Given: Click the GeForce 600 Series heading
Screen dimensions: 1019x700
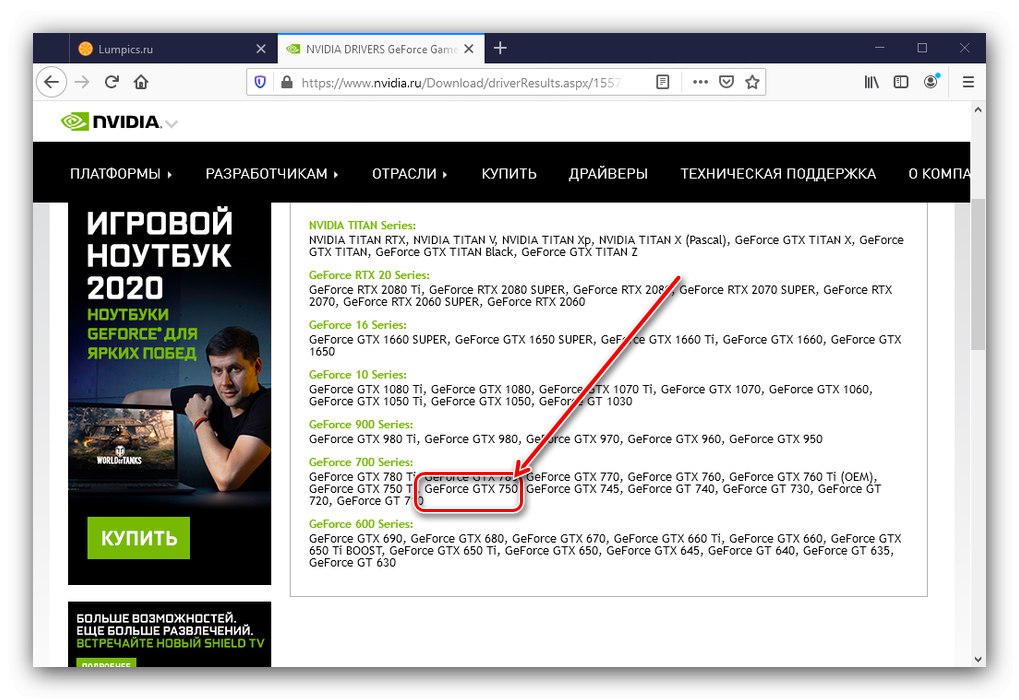Looking at the screenshot, I should 361,523.
